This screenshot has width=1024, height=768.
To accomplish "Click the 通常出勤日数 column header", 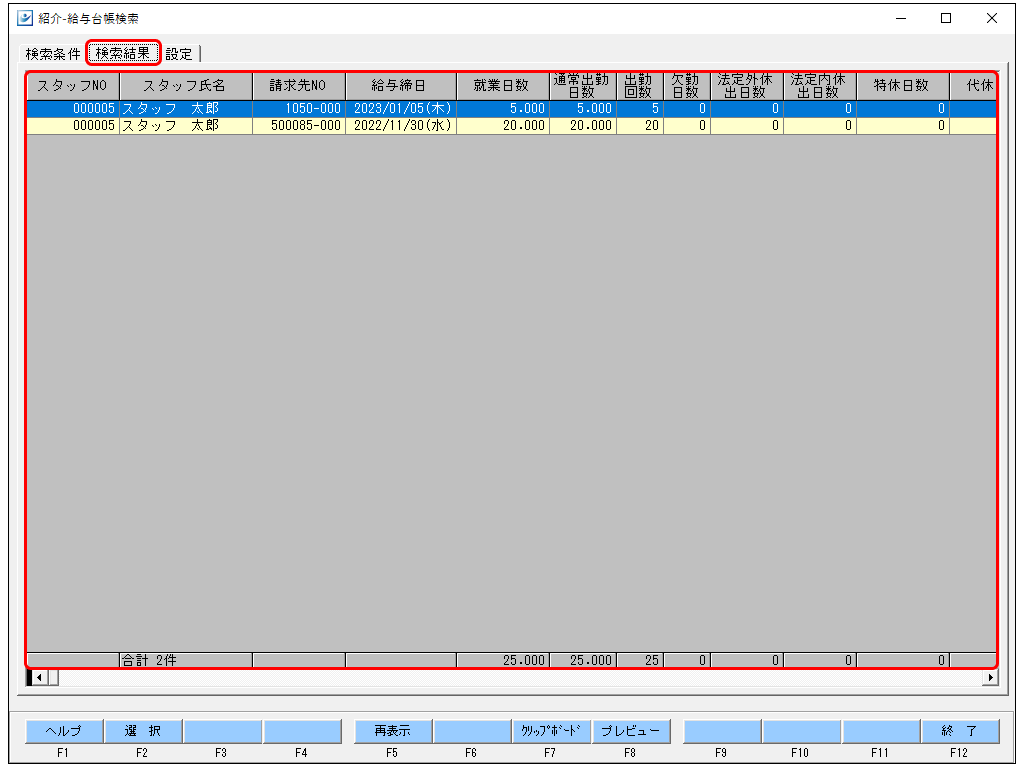I will click(583, 86).
